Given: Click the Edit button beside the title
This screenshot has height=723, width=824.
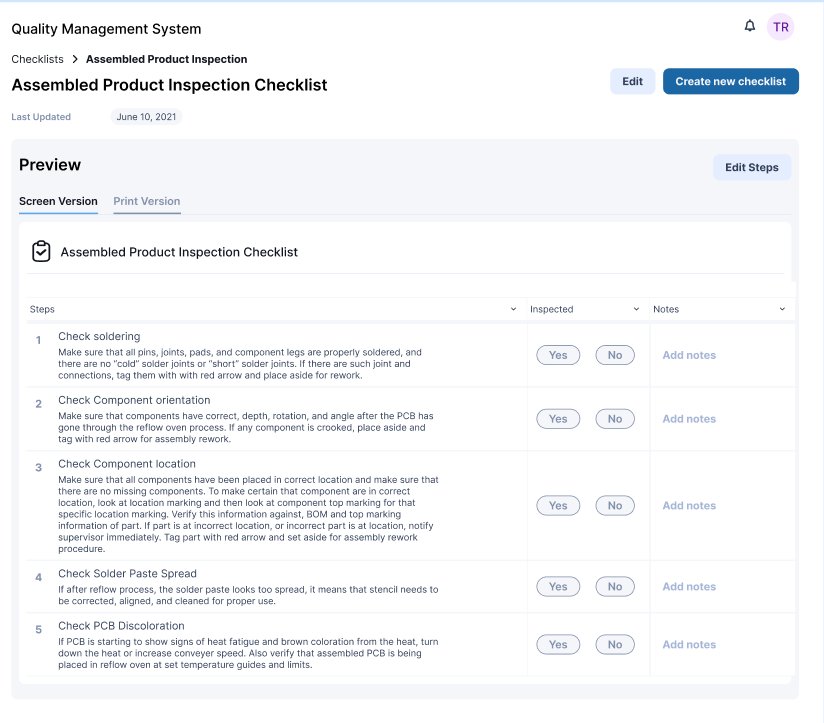Looking at the screenshot, I should coord(632,82).
